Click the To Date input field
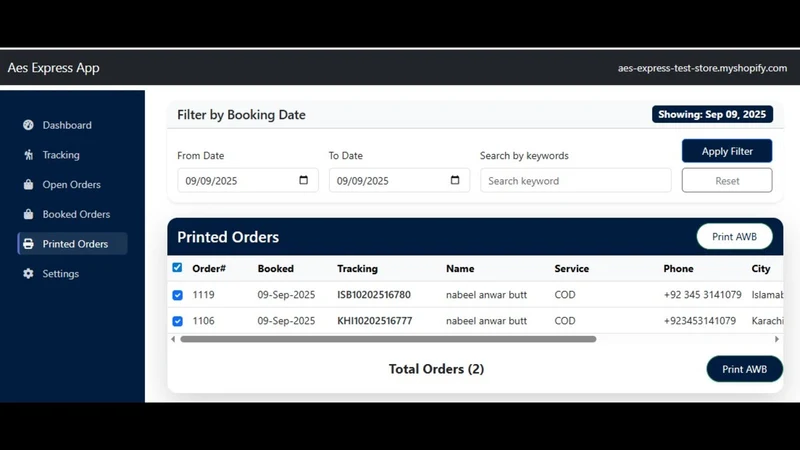The width and height of the screenshot is (800, 450). pyautogui.click(x=399, y=181)
